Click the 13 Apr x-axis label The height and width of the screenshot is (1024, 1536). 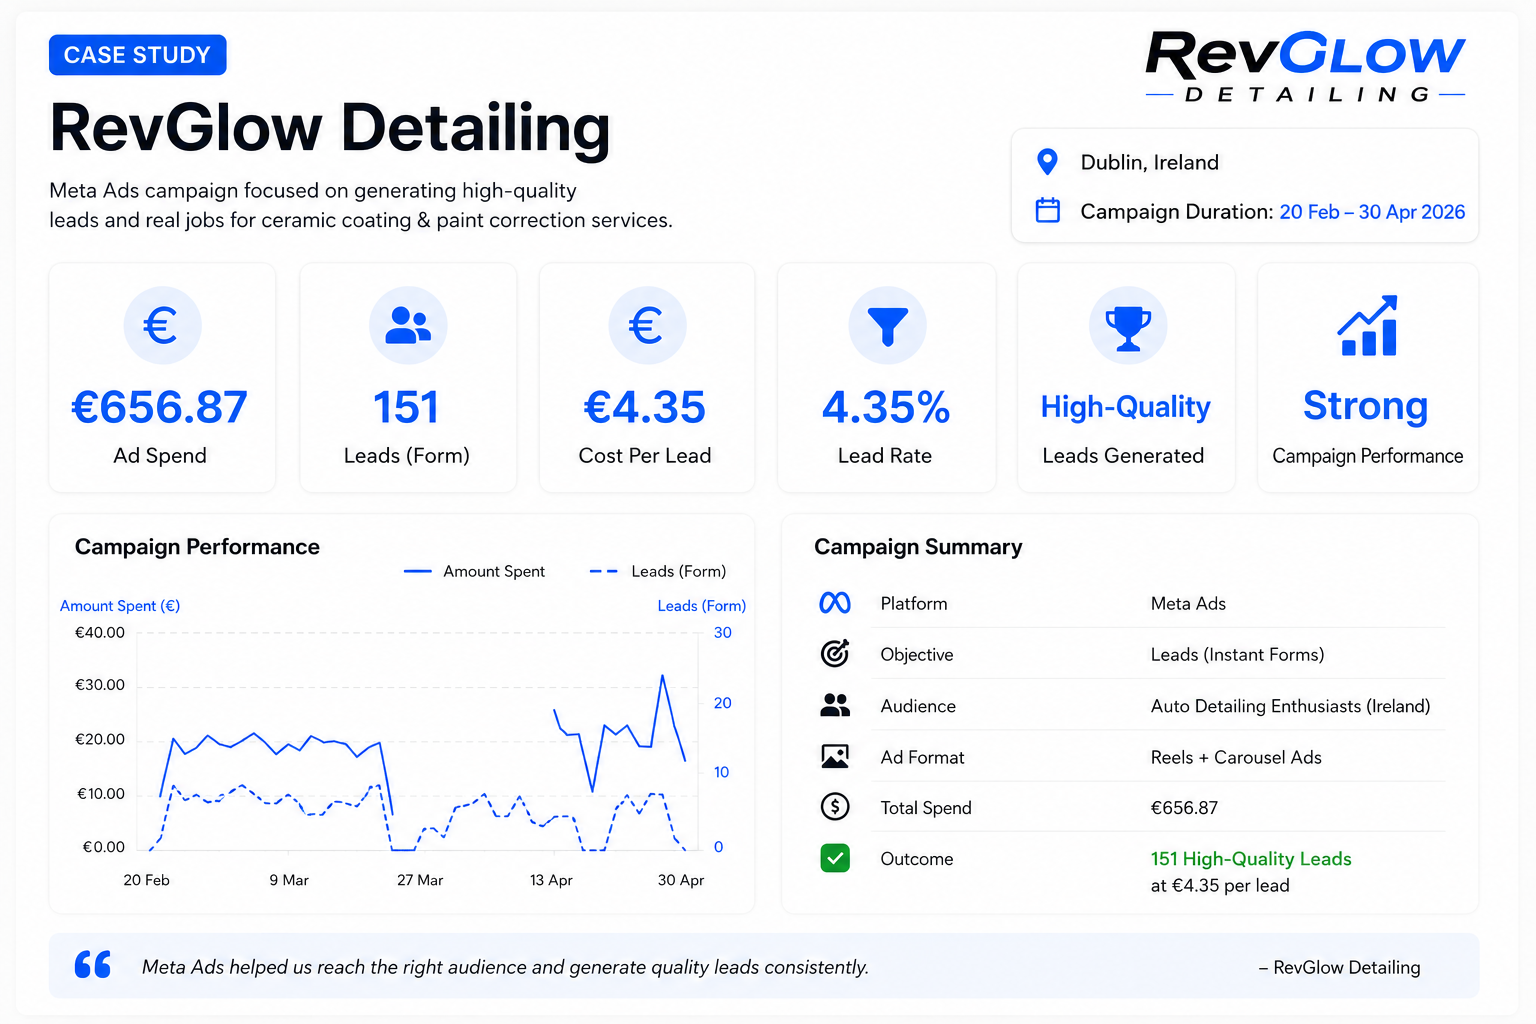551,880
